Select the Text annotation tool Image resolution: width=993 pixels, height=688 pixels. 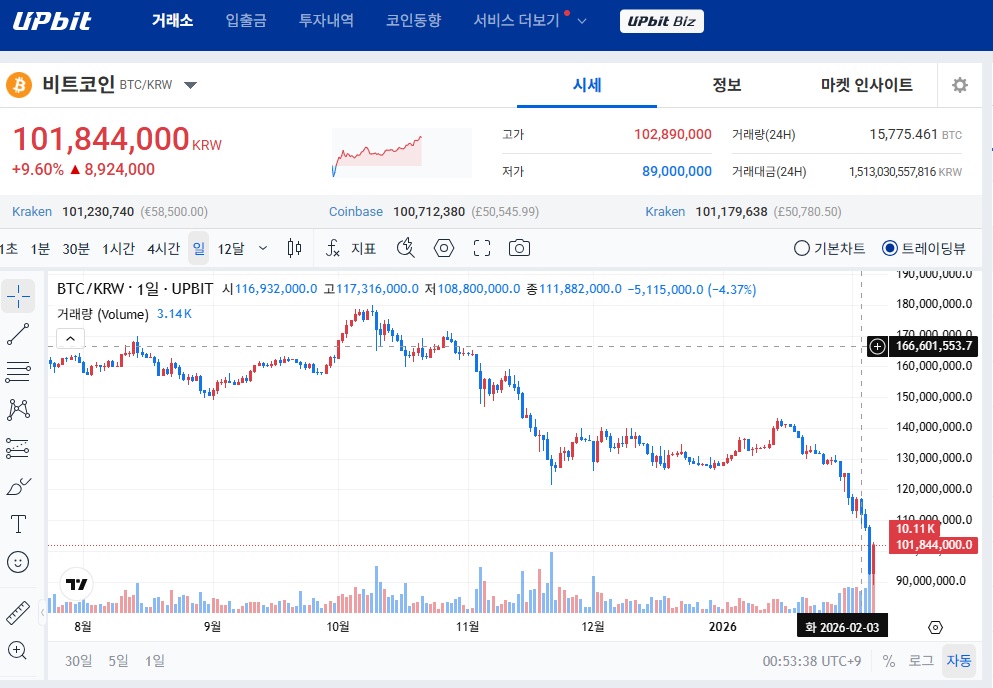[18, 525]
